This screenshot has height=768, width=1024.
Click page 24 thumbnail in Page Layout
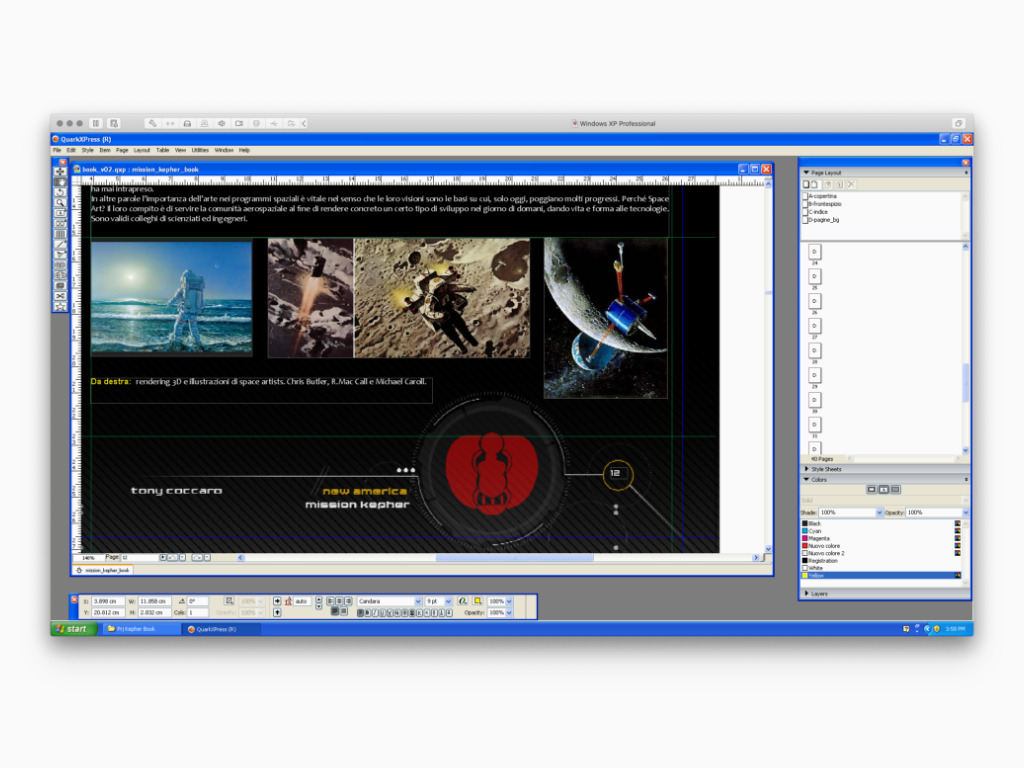pos(814,252)
